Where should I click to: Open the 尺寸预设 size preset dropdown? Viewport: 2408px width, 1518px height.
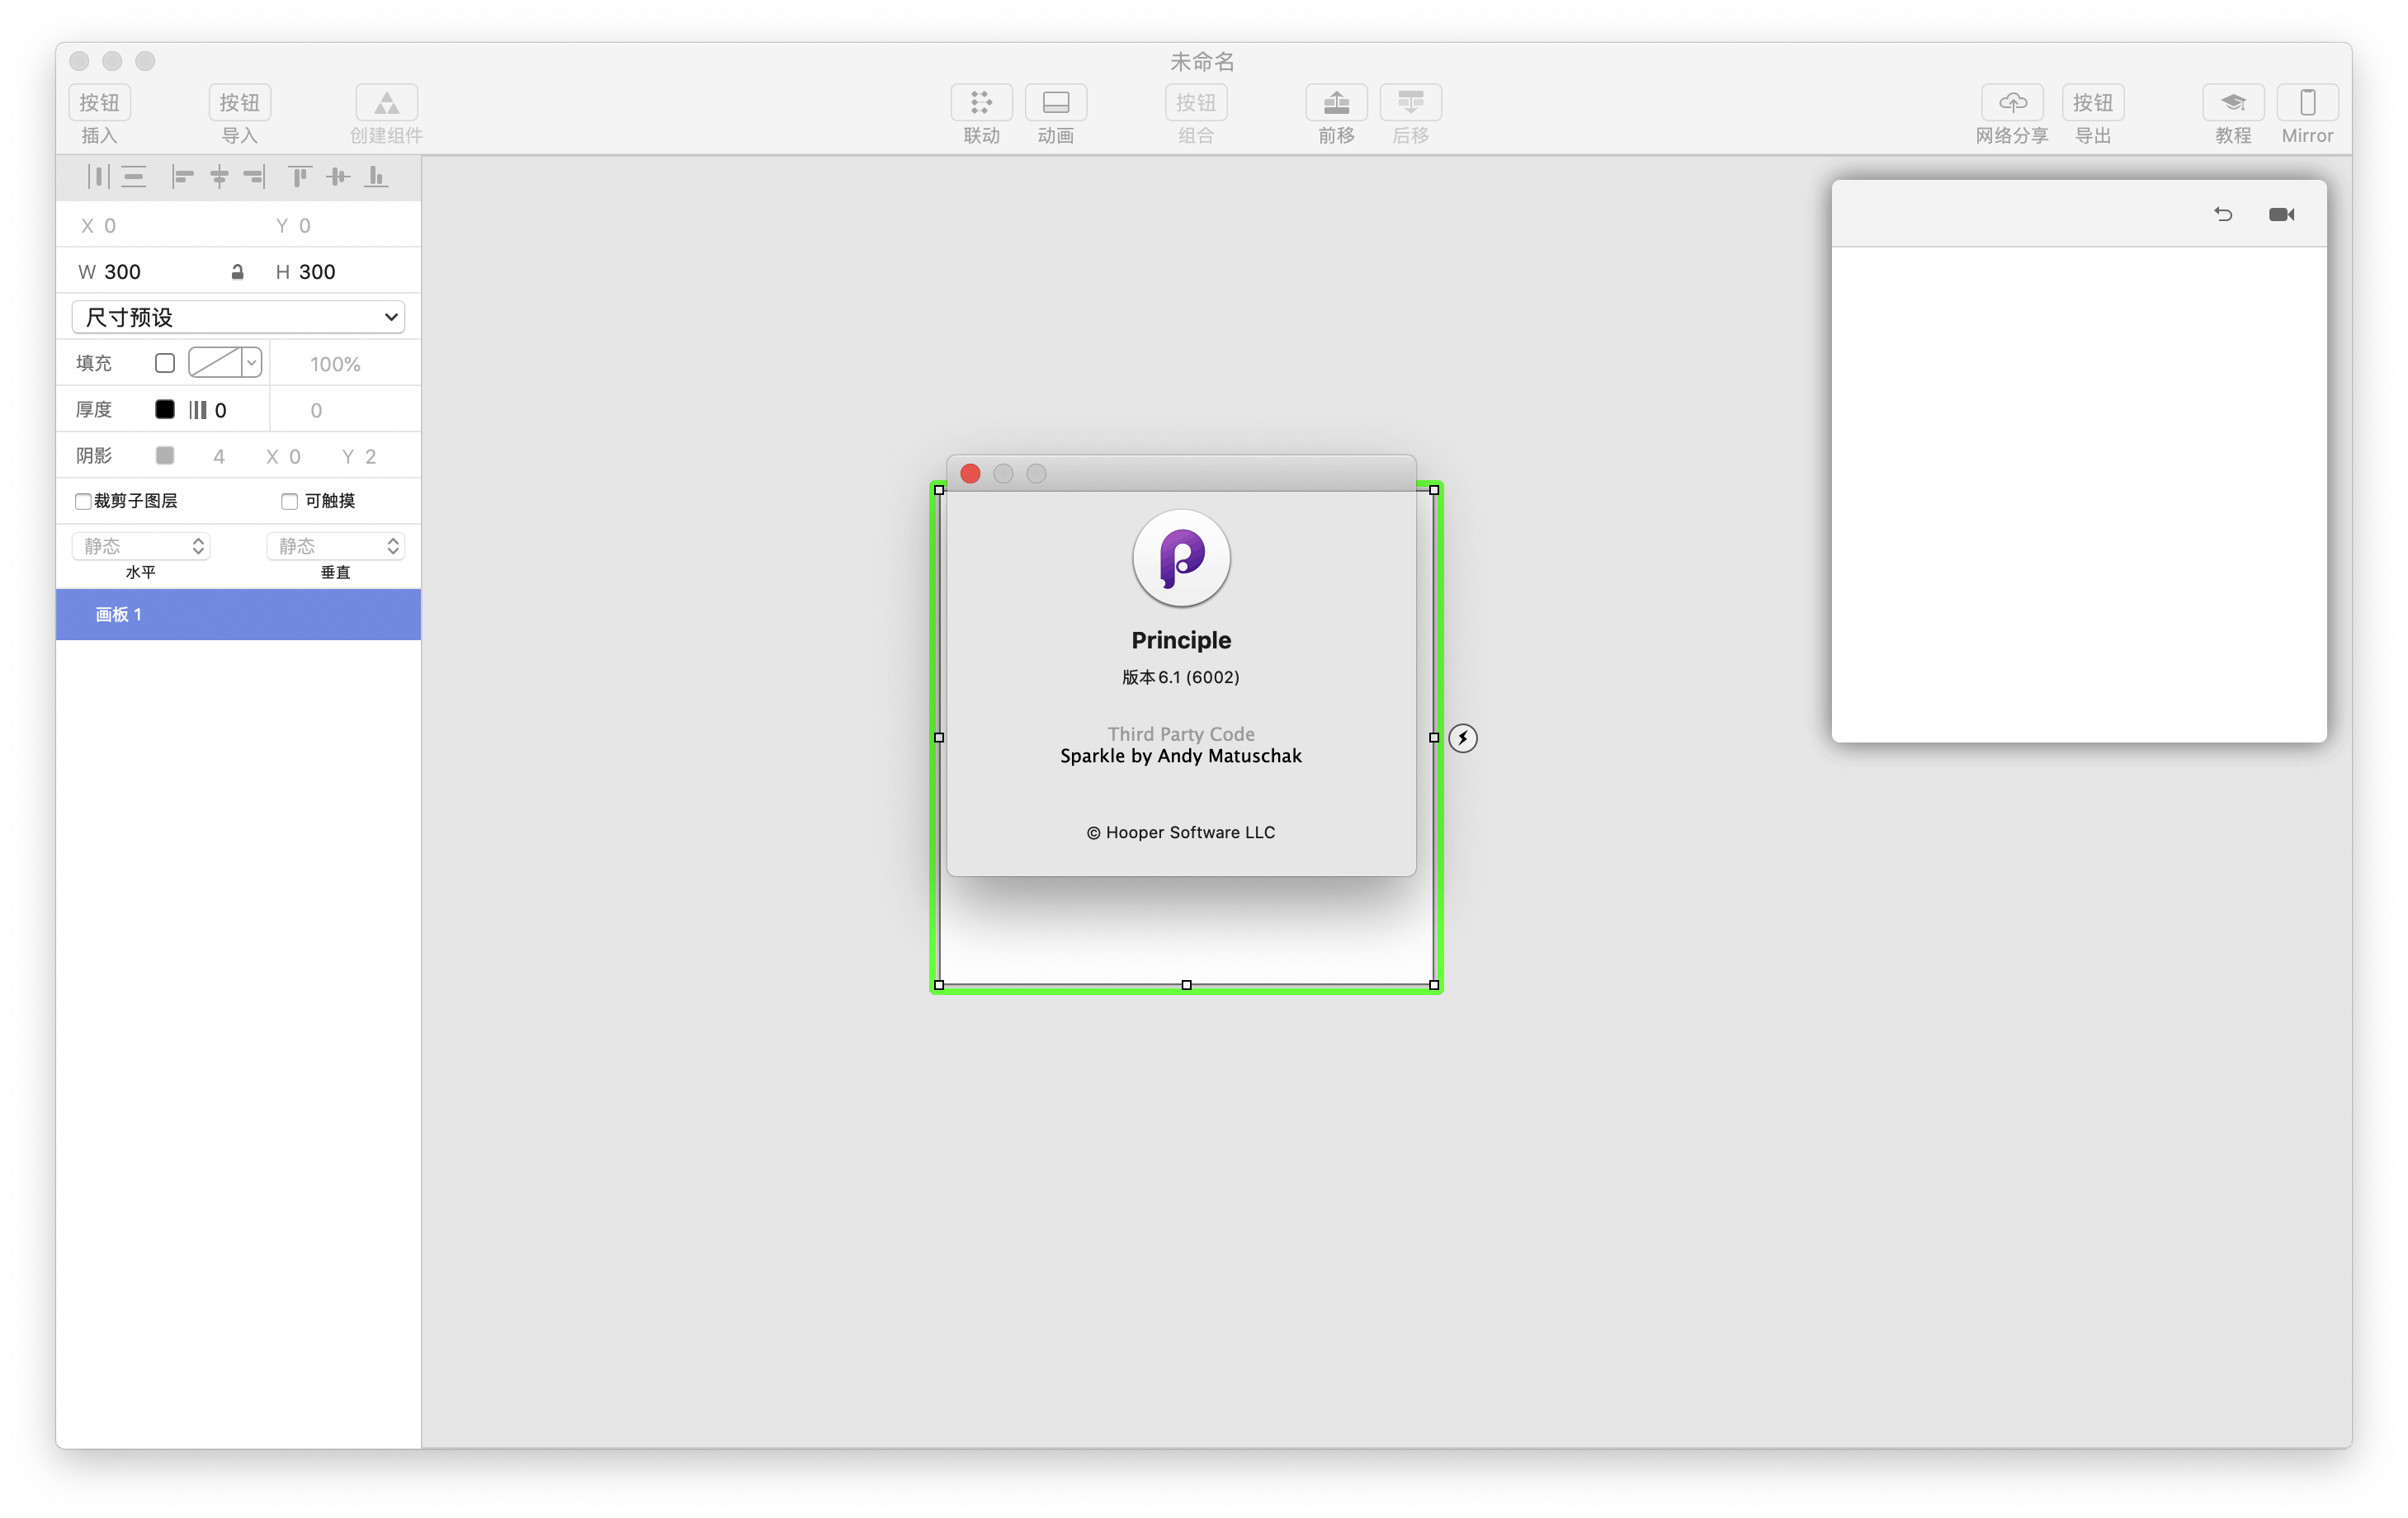pos(238,317)
